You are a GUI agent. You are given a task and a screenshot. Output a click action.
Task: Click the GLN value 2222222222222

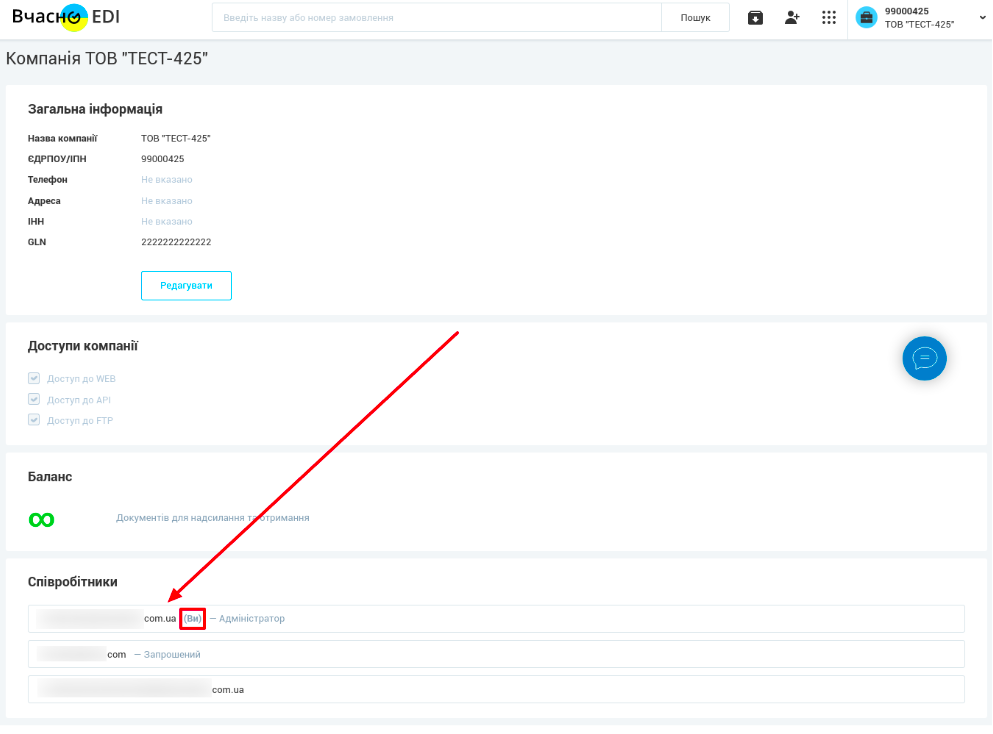click(x=176, y=242)
